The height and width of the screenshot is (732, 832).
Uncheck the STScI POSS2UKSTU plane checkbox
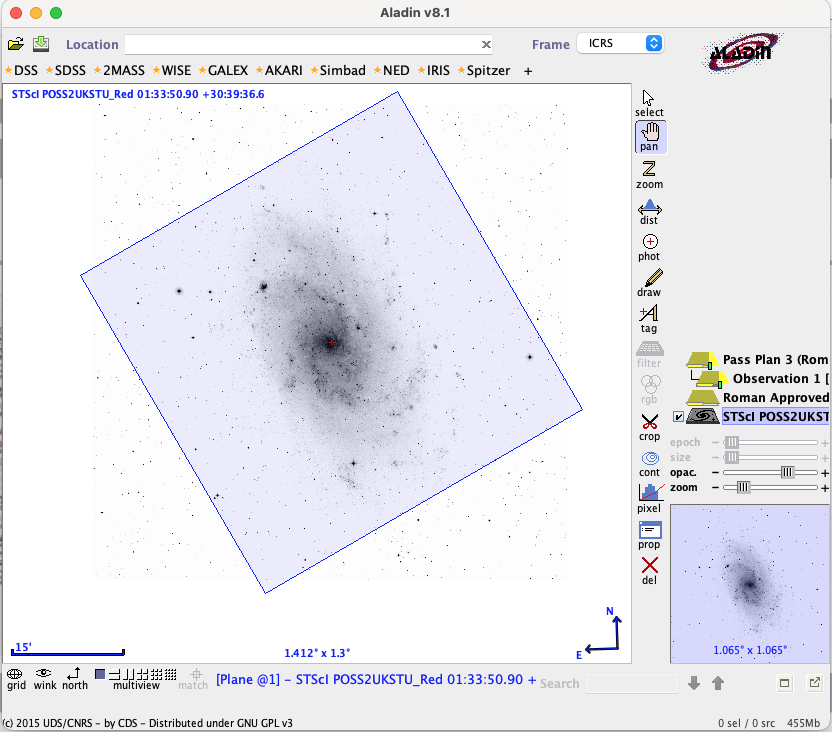click(x=679, y=417)
